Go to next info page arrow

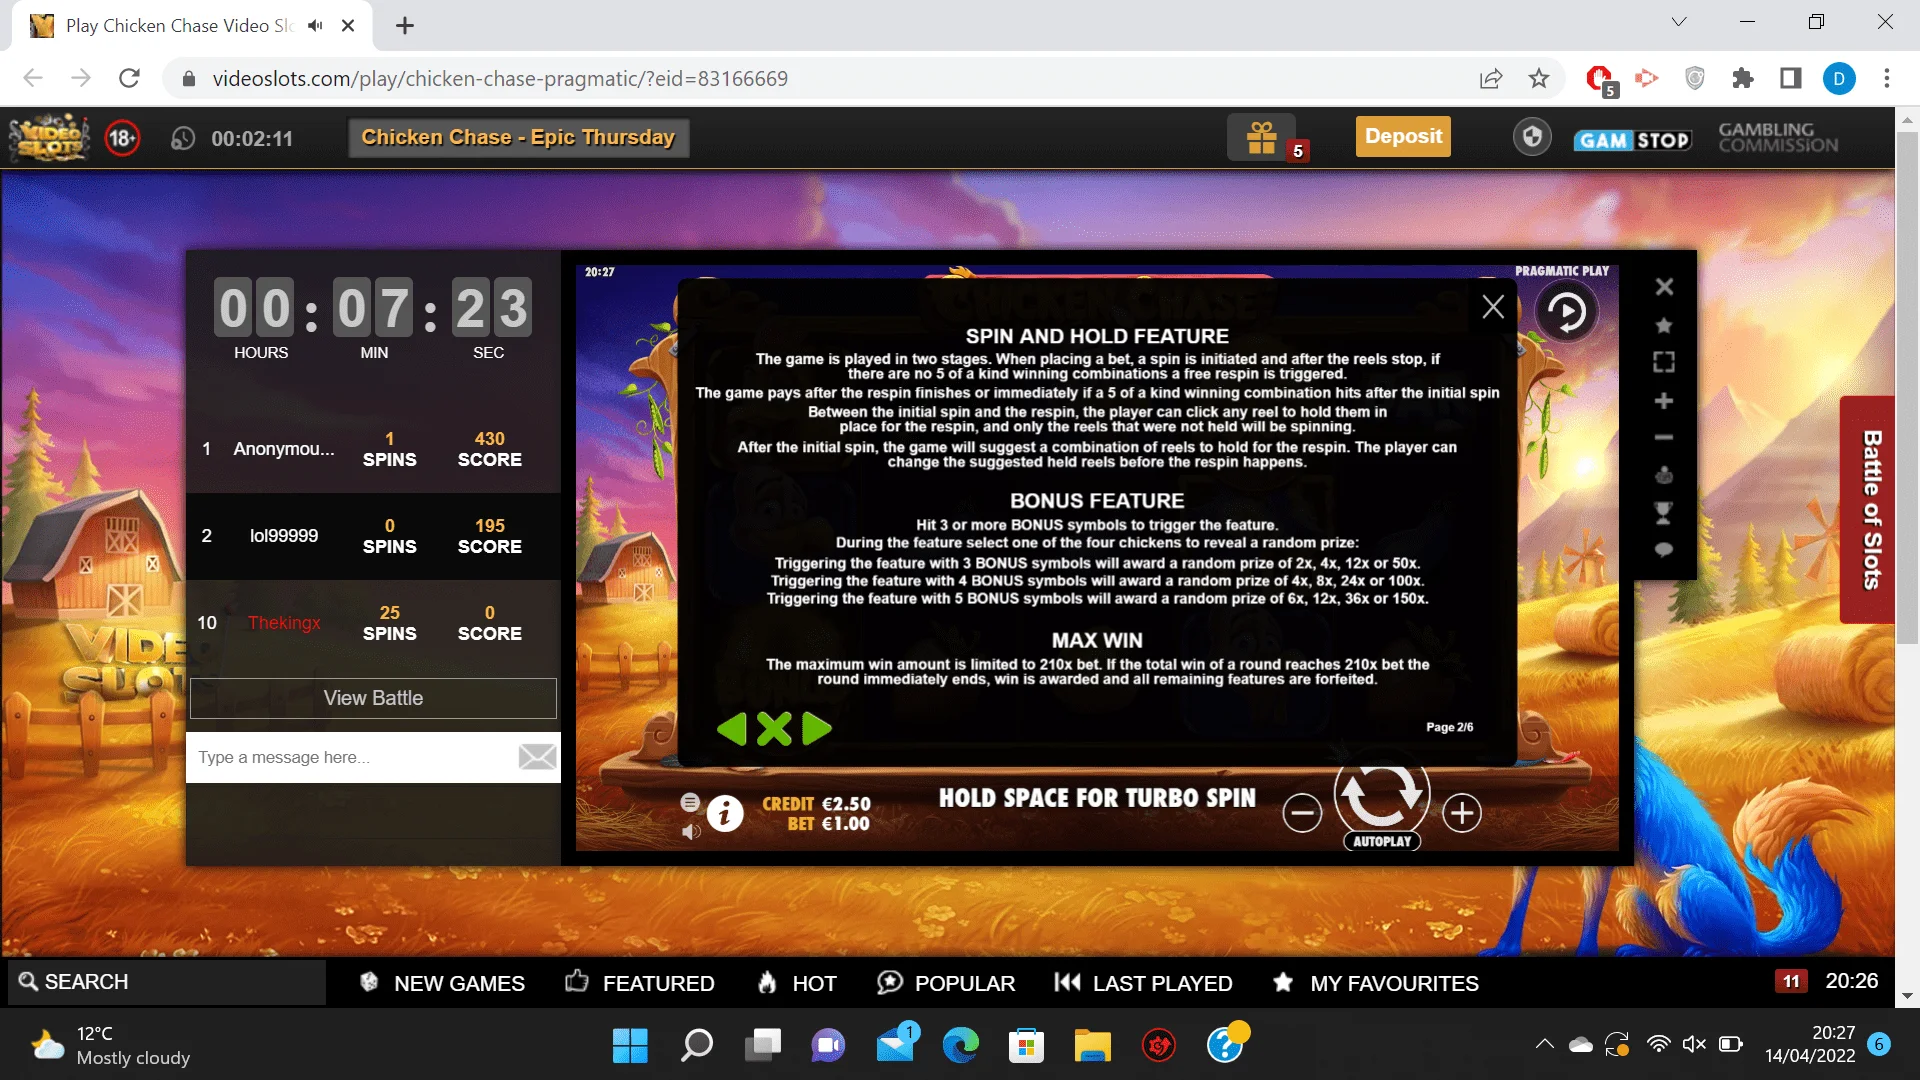pyautogui.click(x=817, y=729)
